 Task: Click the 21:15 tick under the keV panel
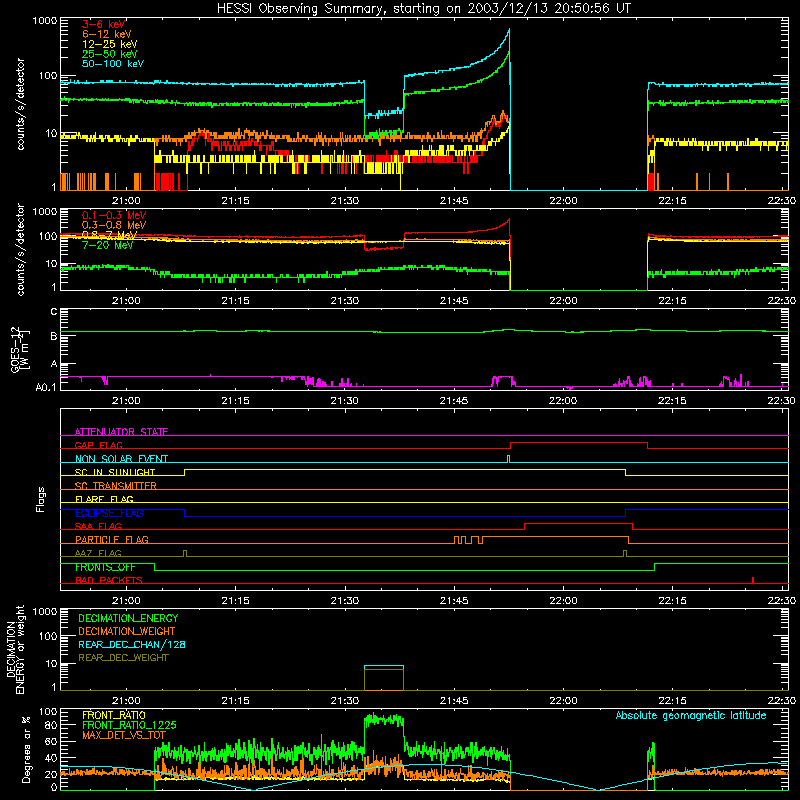point(235,201)
